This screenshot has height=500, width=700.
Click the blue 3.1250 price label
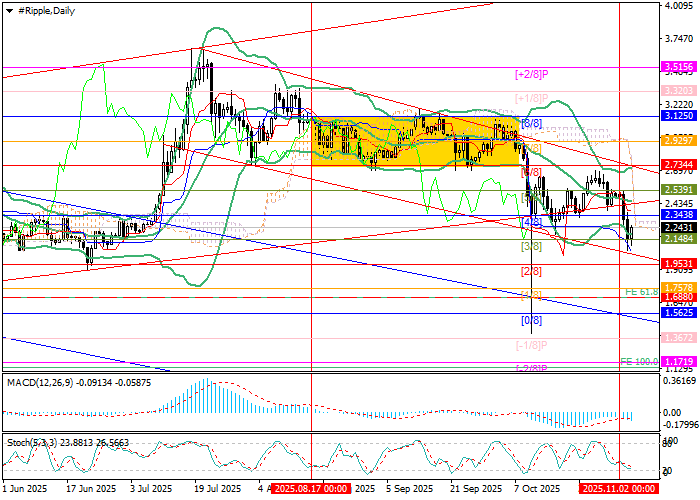[679, 116]
